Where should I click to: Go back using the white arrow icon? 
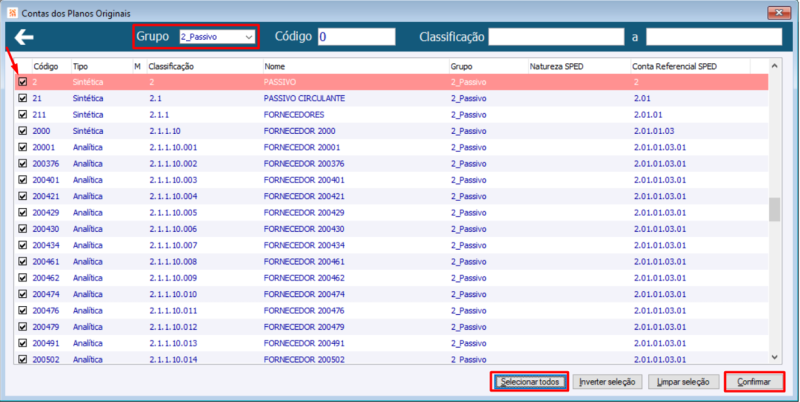click(23, 37)
